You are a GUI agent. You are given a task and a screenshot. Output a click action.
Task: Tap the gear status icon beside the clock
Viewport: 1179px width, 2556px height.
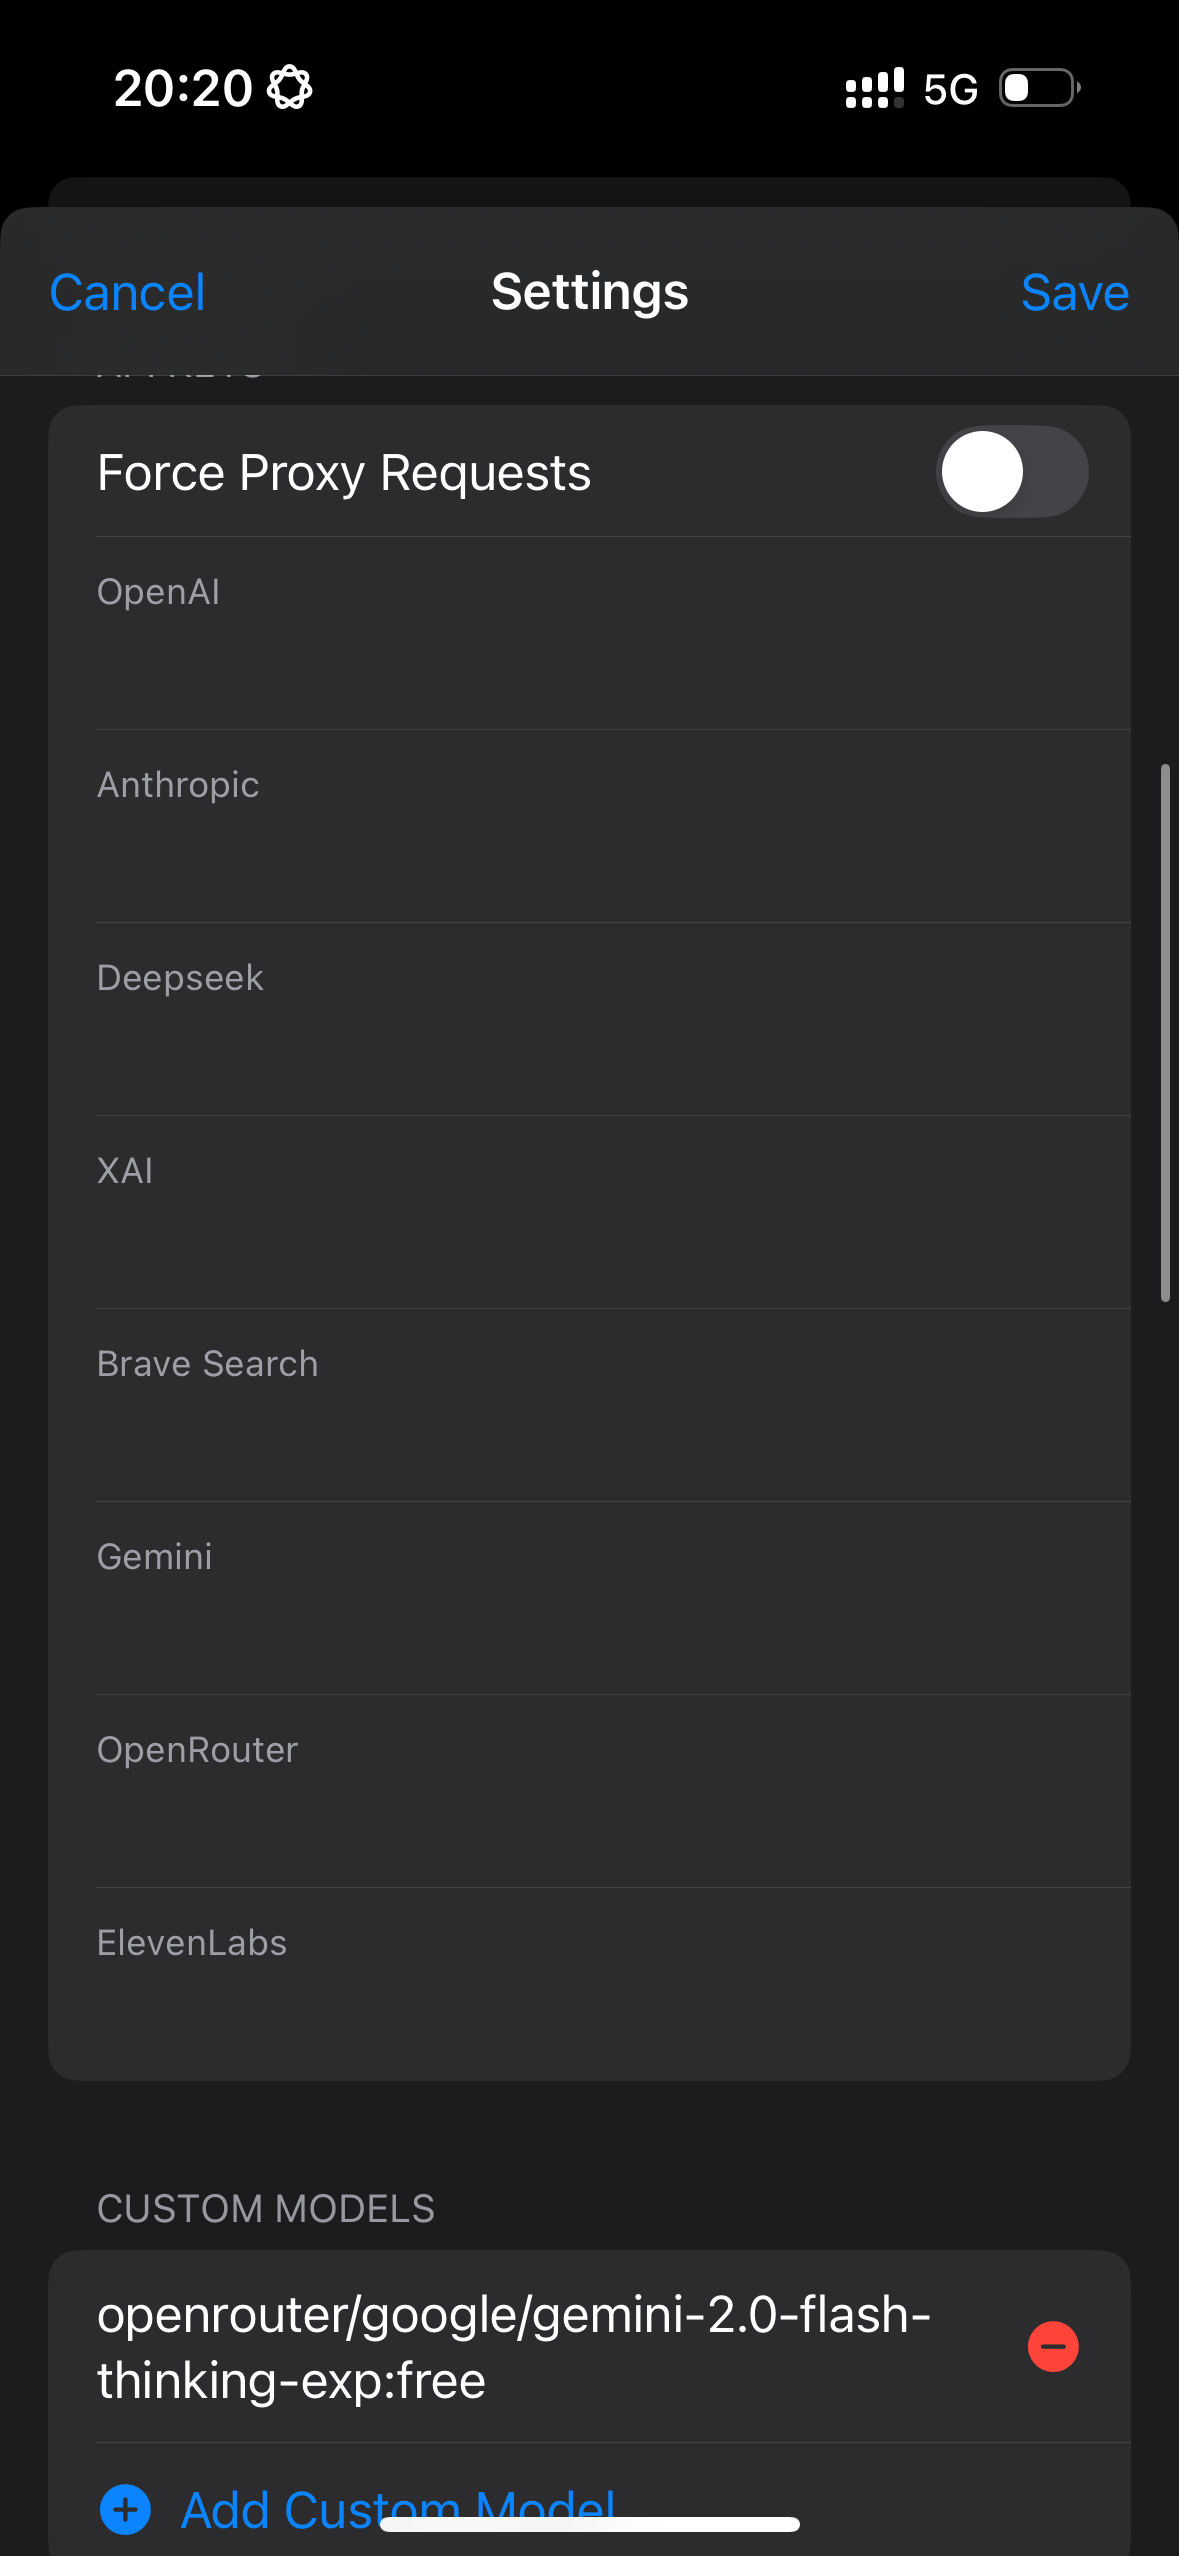pos(290,88)
